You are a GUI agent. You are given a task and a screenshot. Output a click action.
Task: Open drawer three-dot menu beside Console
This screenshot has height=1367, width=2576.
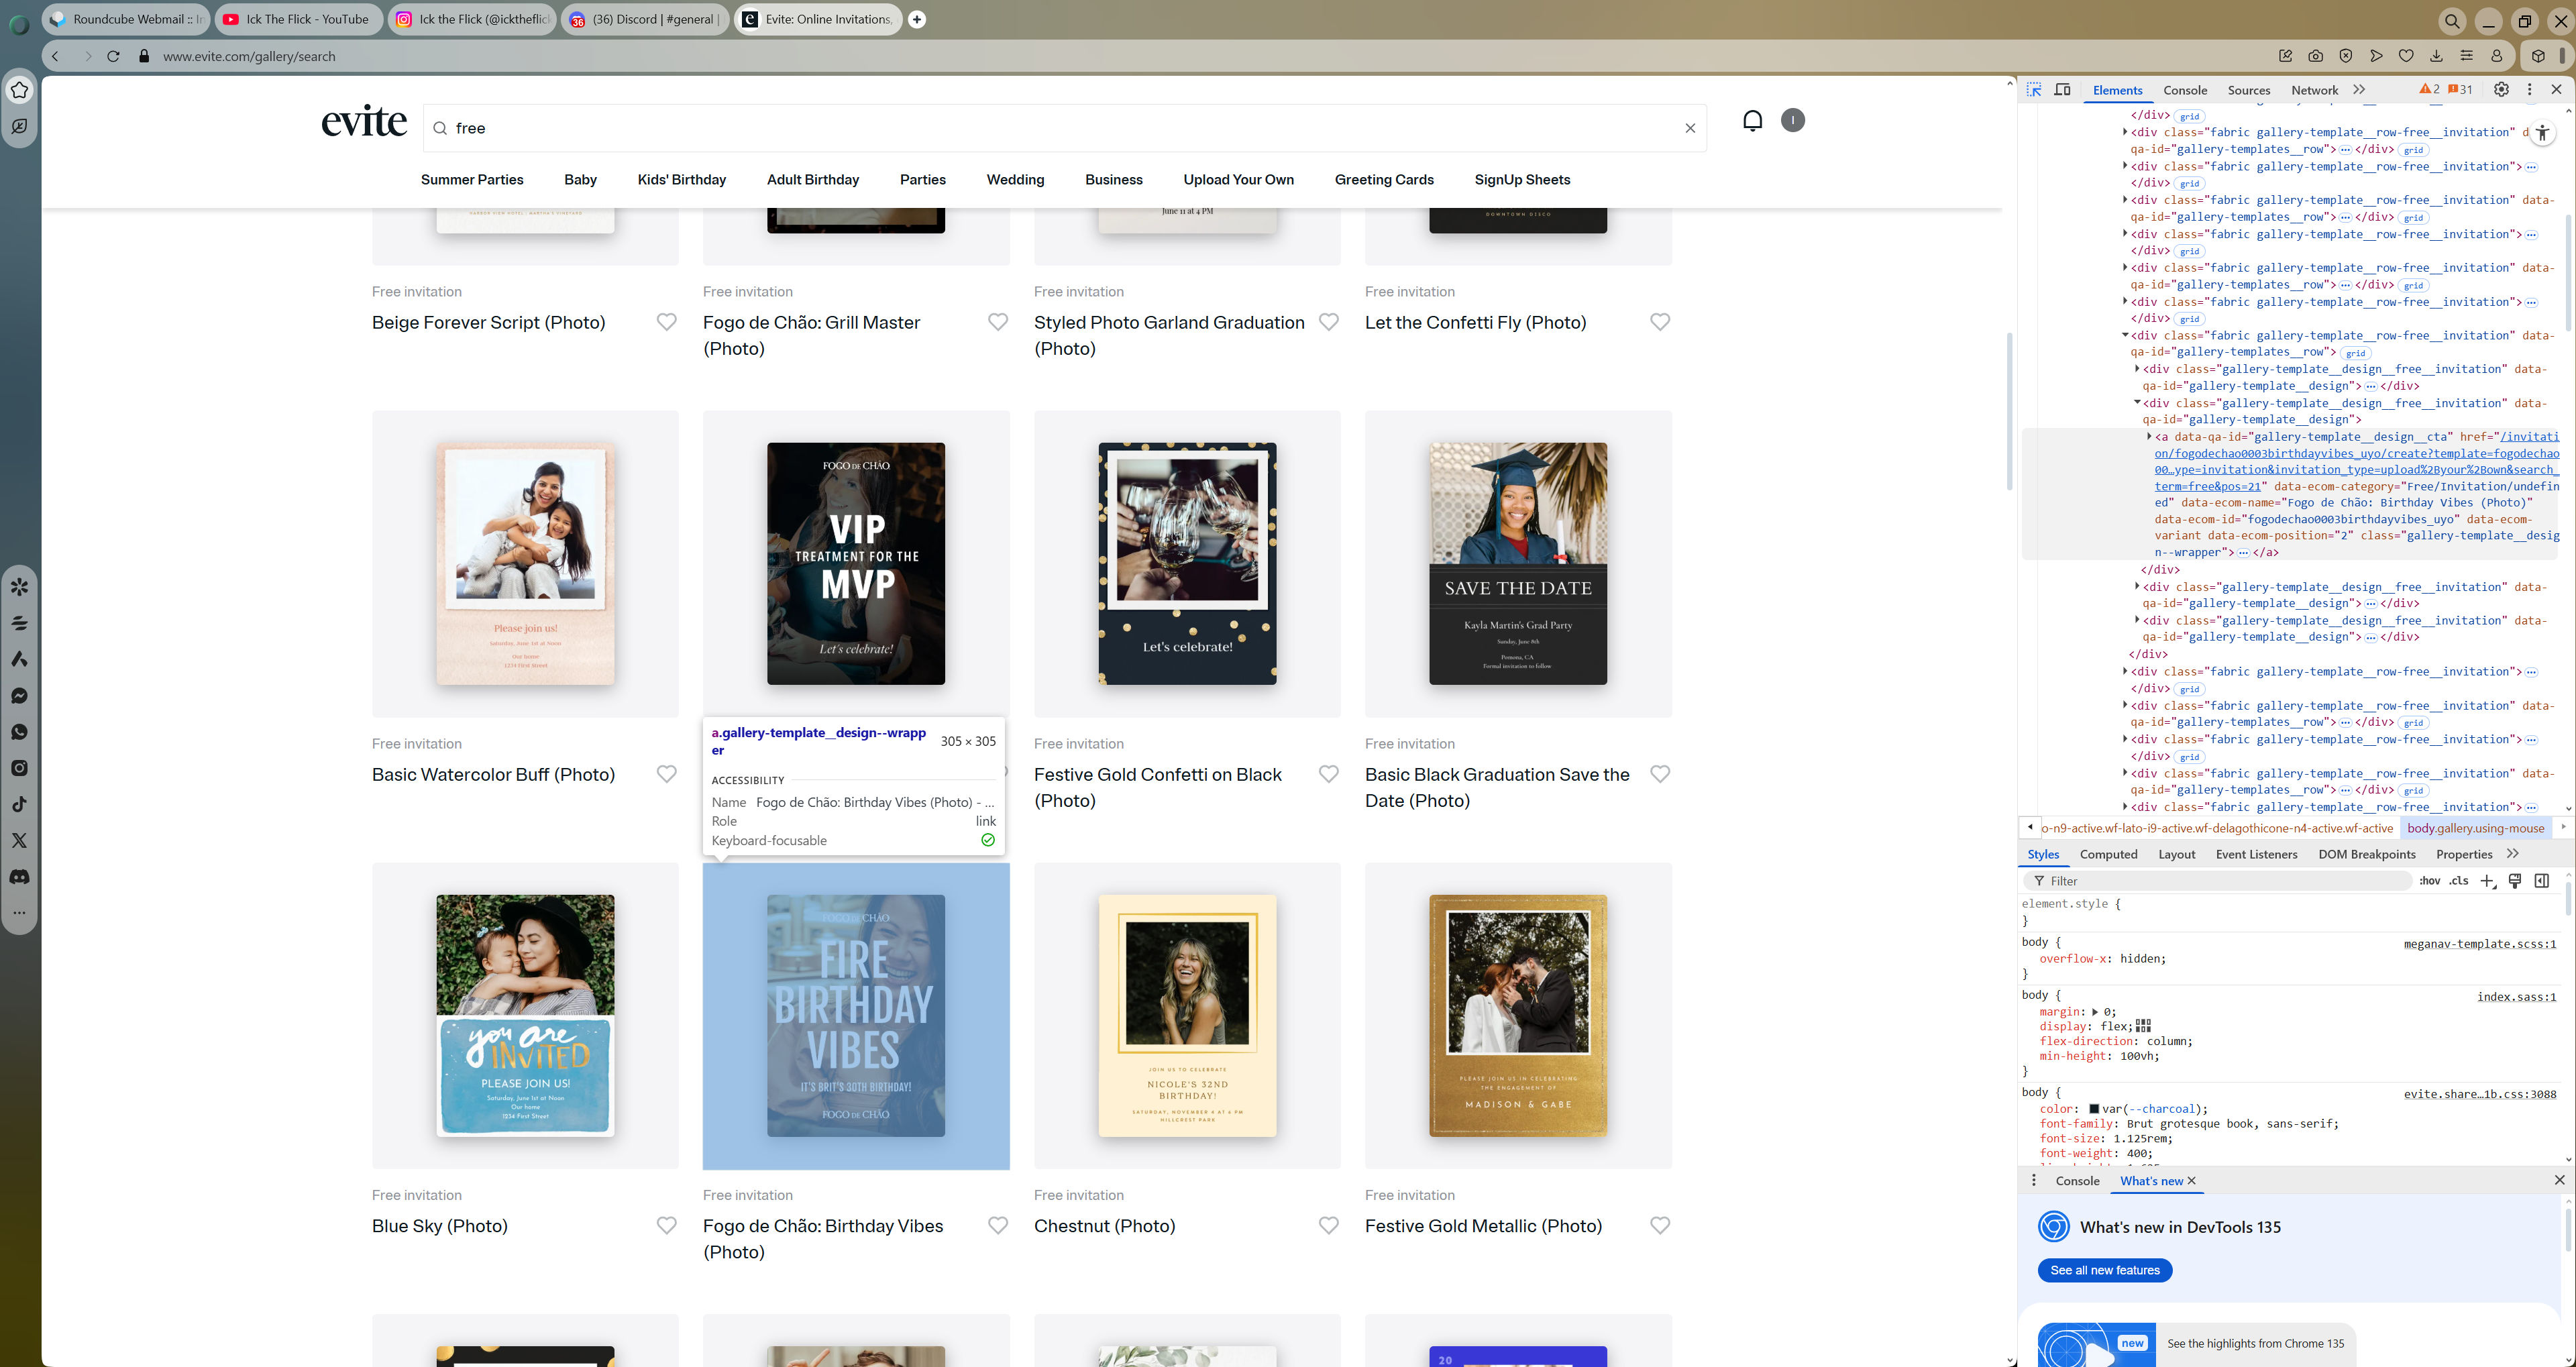[2033, 1181]
